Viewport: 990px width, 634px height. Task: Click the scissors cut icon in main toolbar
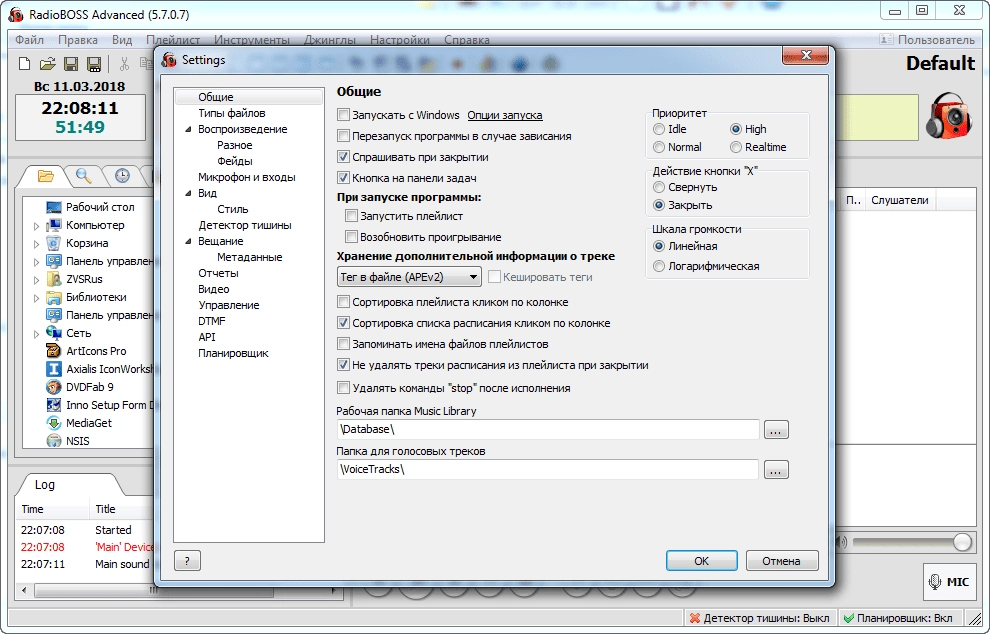pyautogui.click(x=124, y=64)
